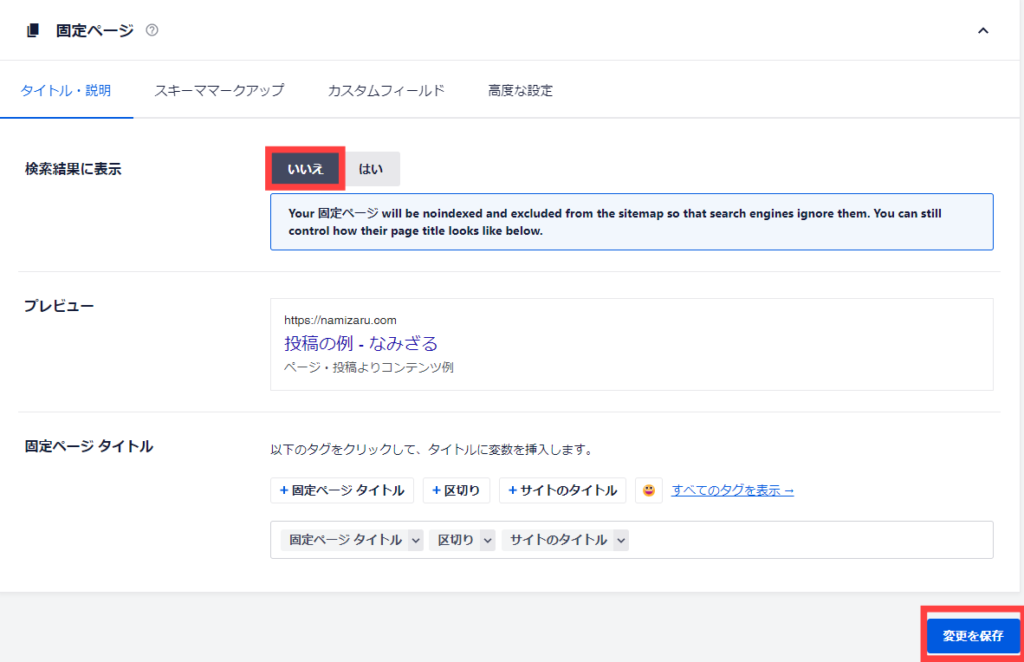Open the スキーママークアップ tab
Screen dimensions: 1024x662
(x=219, y=91)
